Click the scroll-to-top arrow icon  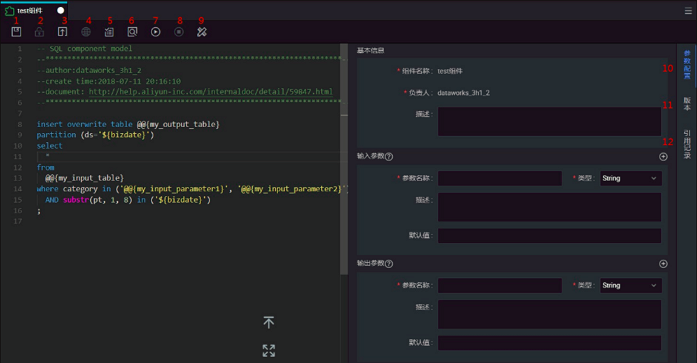click(268, 322)
